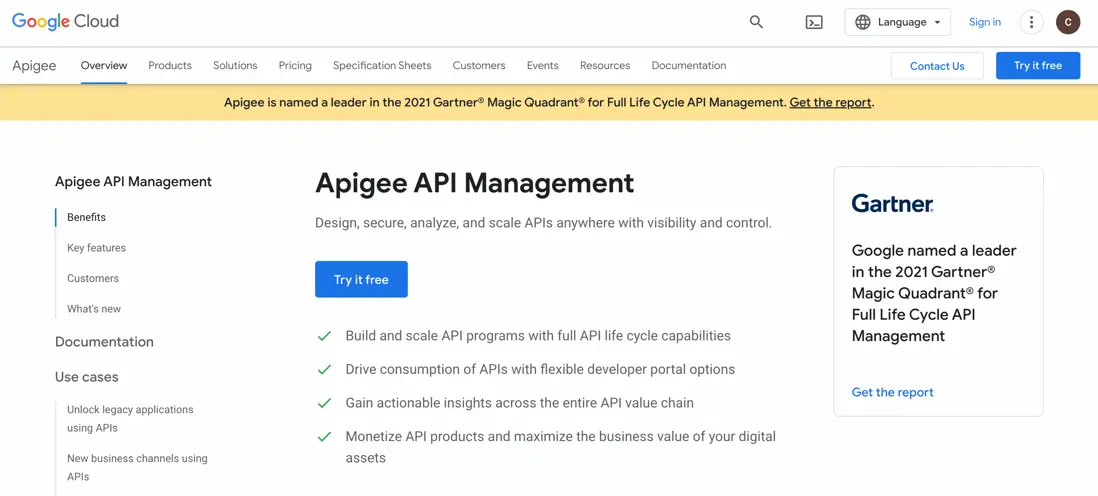This screenshot has height=496, width=1098.
Task: Click the Google Cloud logo
Action: click(x=65, y=21)
